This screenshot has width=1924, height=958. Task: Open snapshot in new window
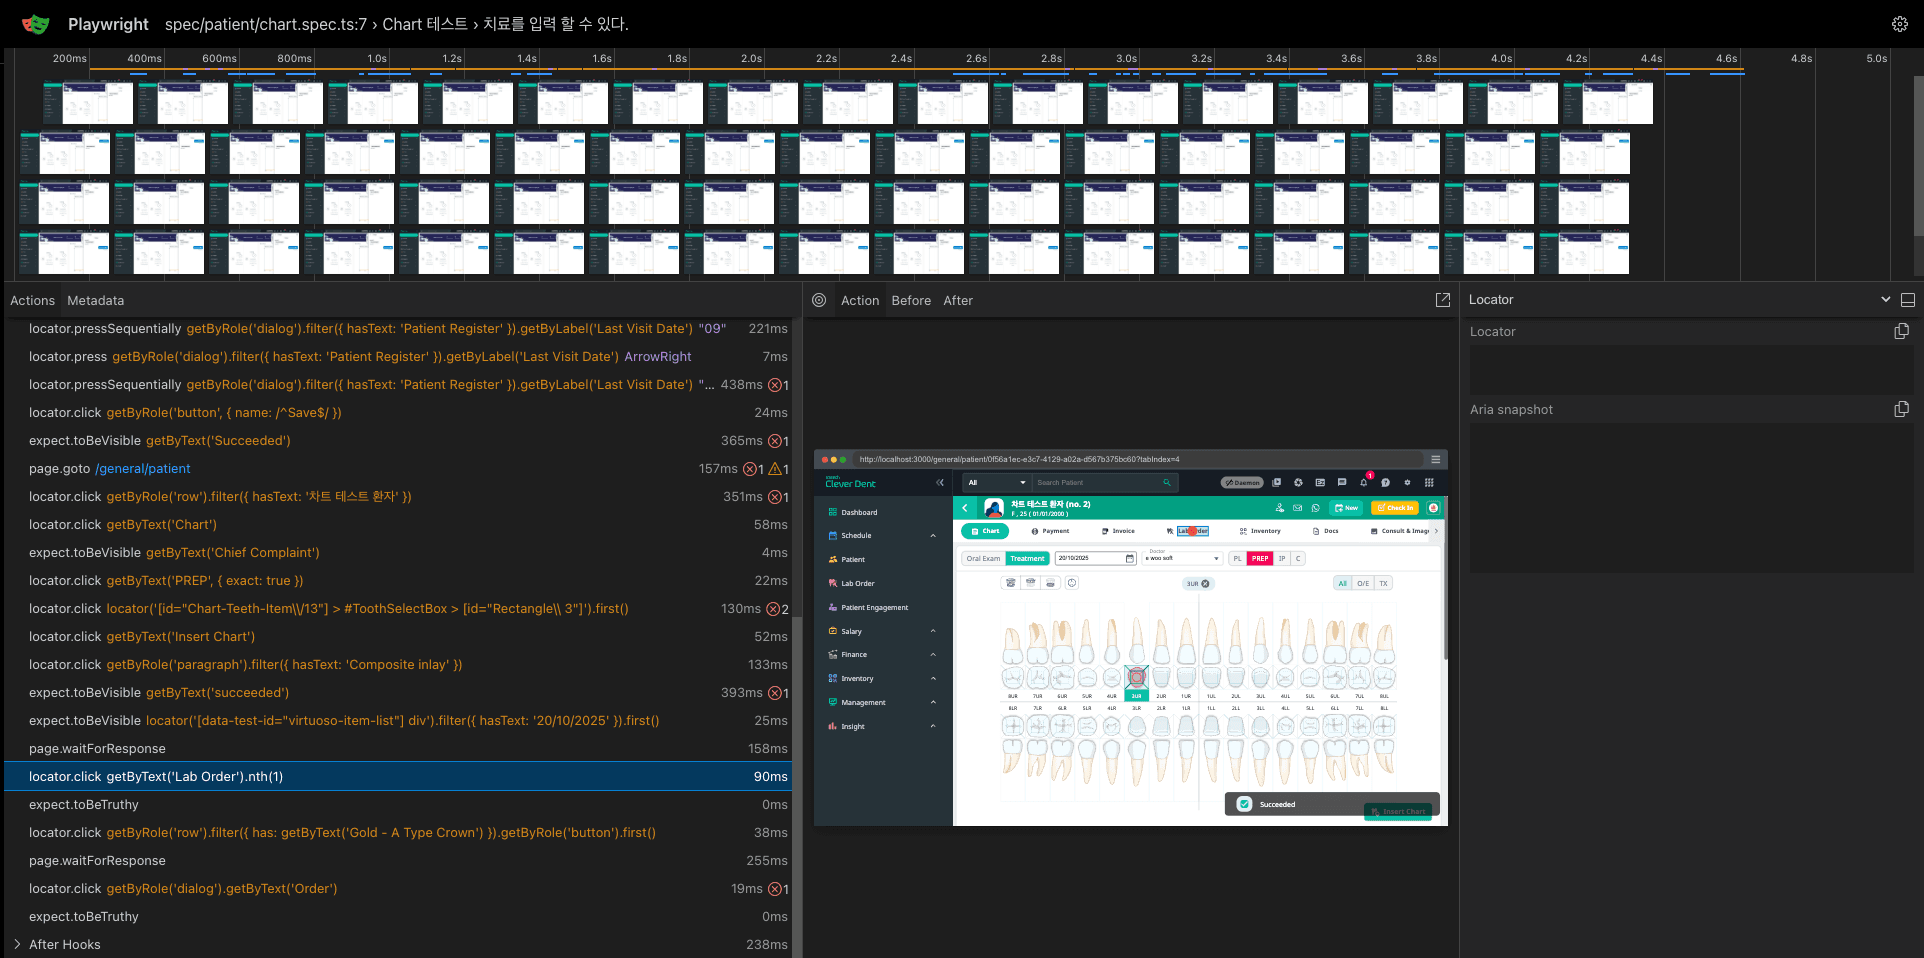(x=1443, y=300)
